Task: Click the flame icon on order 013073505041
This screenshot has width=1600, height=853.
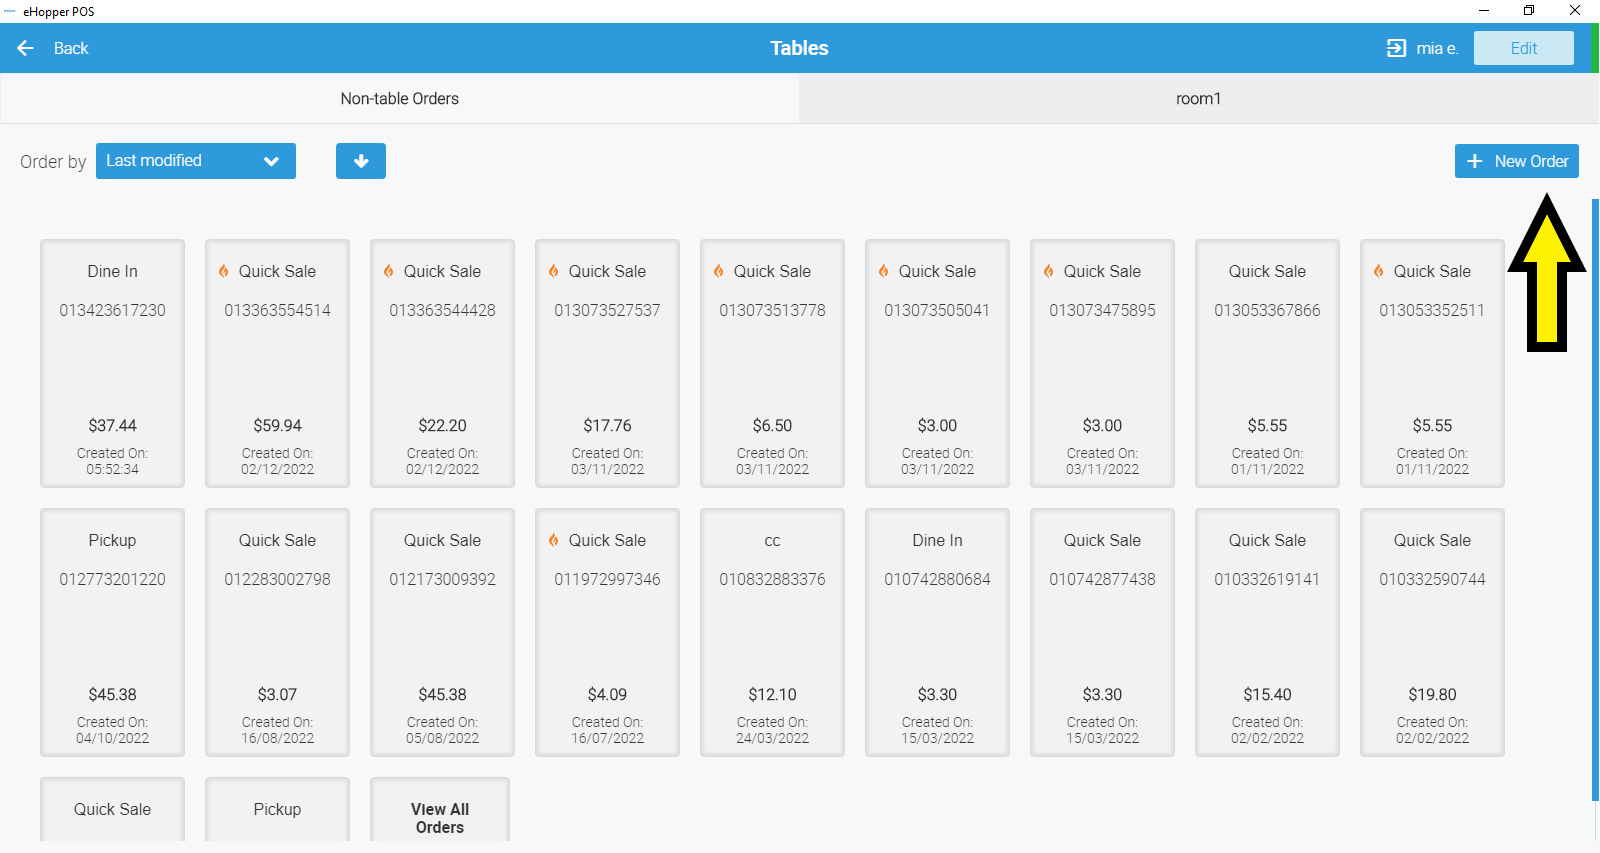Action: click(884, 271)
